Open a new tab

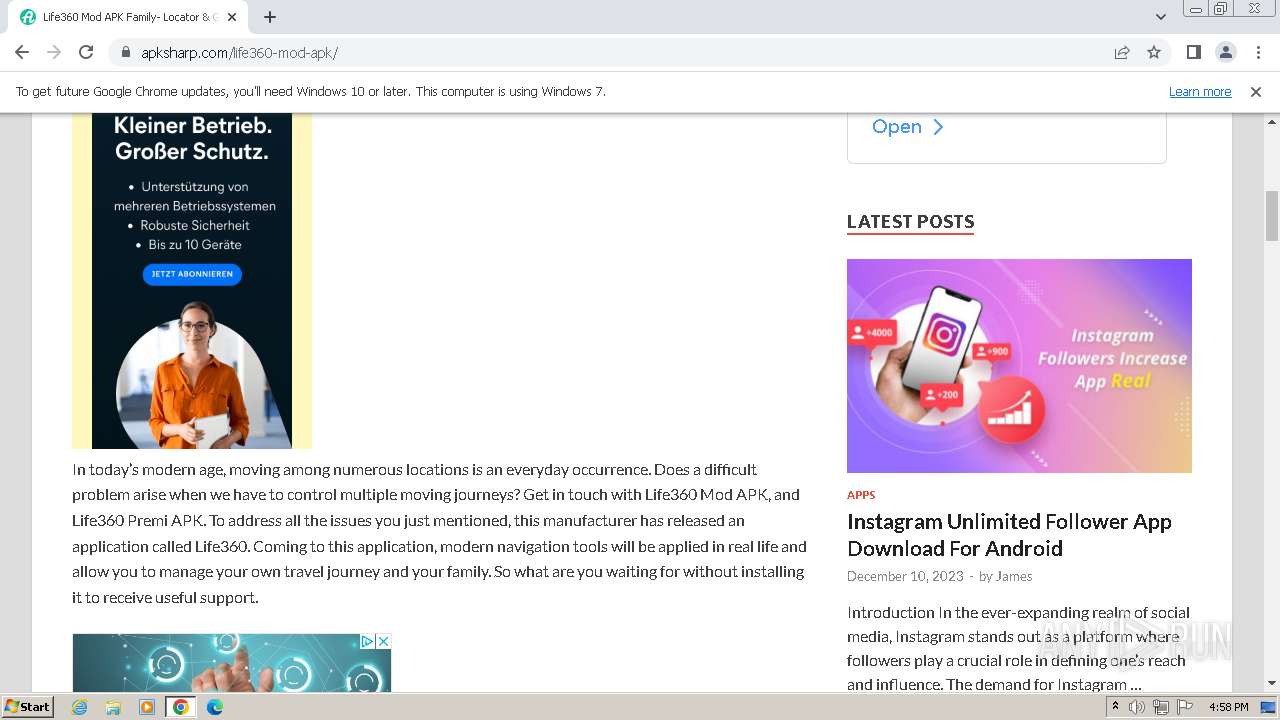tap(270, 17)
